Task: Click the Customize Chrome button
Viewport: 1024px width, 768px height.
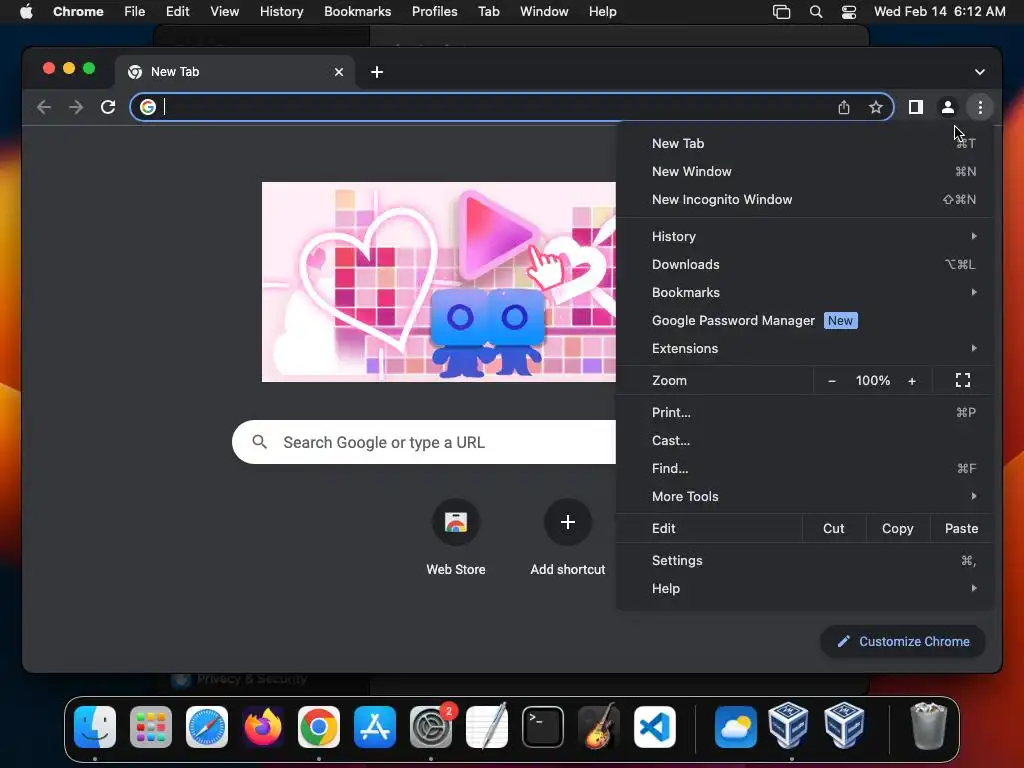Action: tap(903, 641)
